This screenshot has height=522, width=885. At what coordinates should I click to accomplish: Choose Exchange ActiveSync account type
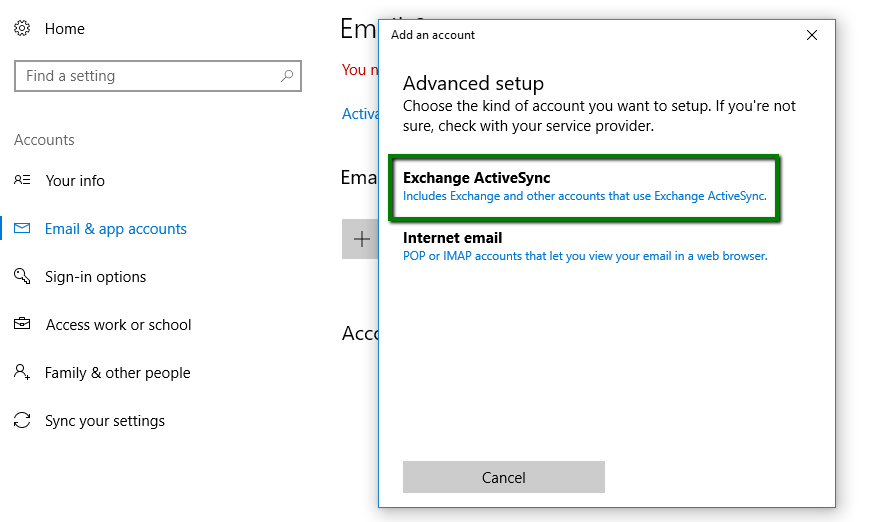pyautogui.click(x=476, y=178)
